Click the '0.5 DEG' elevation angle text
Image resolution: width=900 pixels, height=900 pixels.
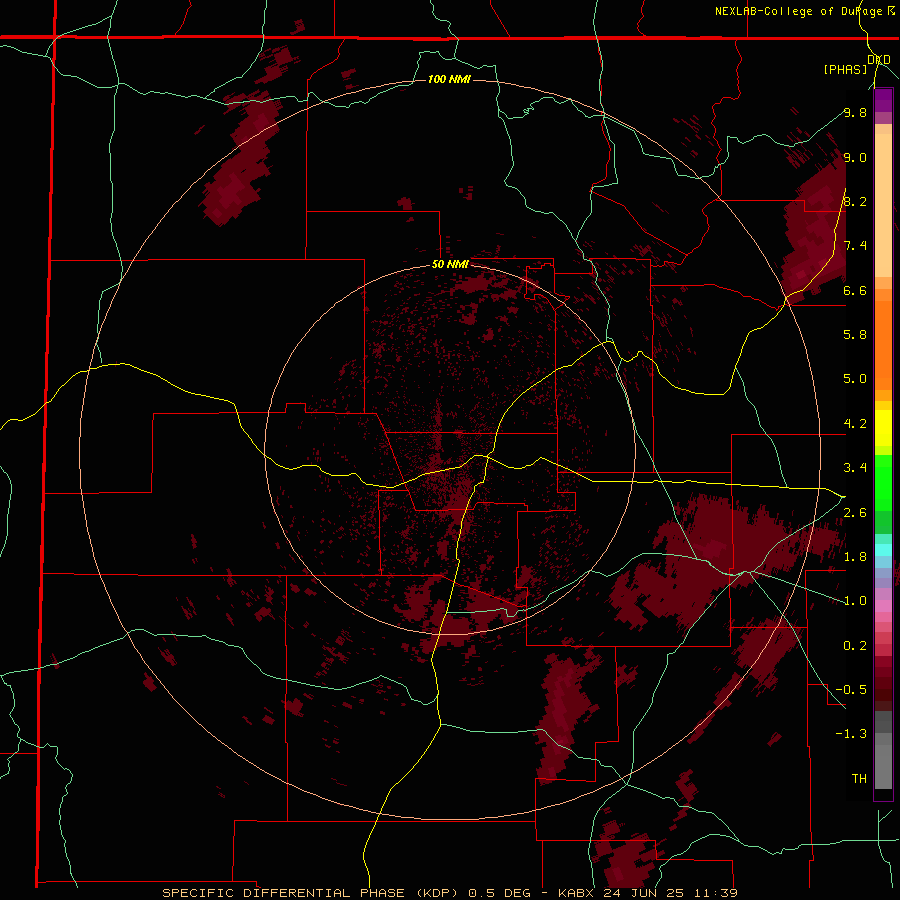pos(499,893)
